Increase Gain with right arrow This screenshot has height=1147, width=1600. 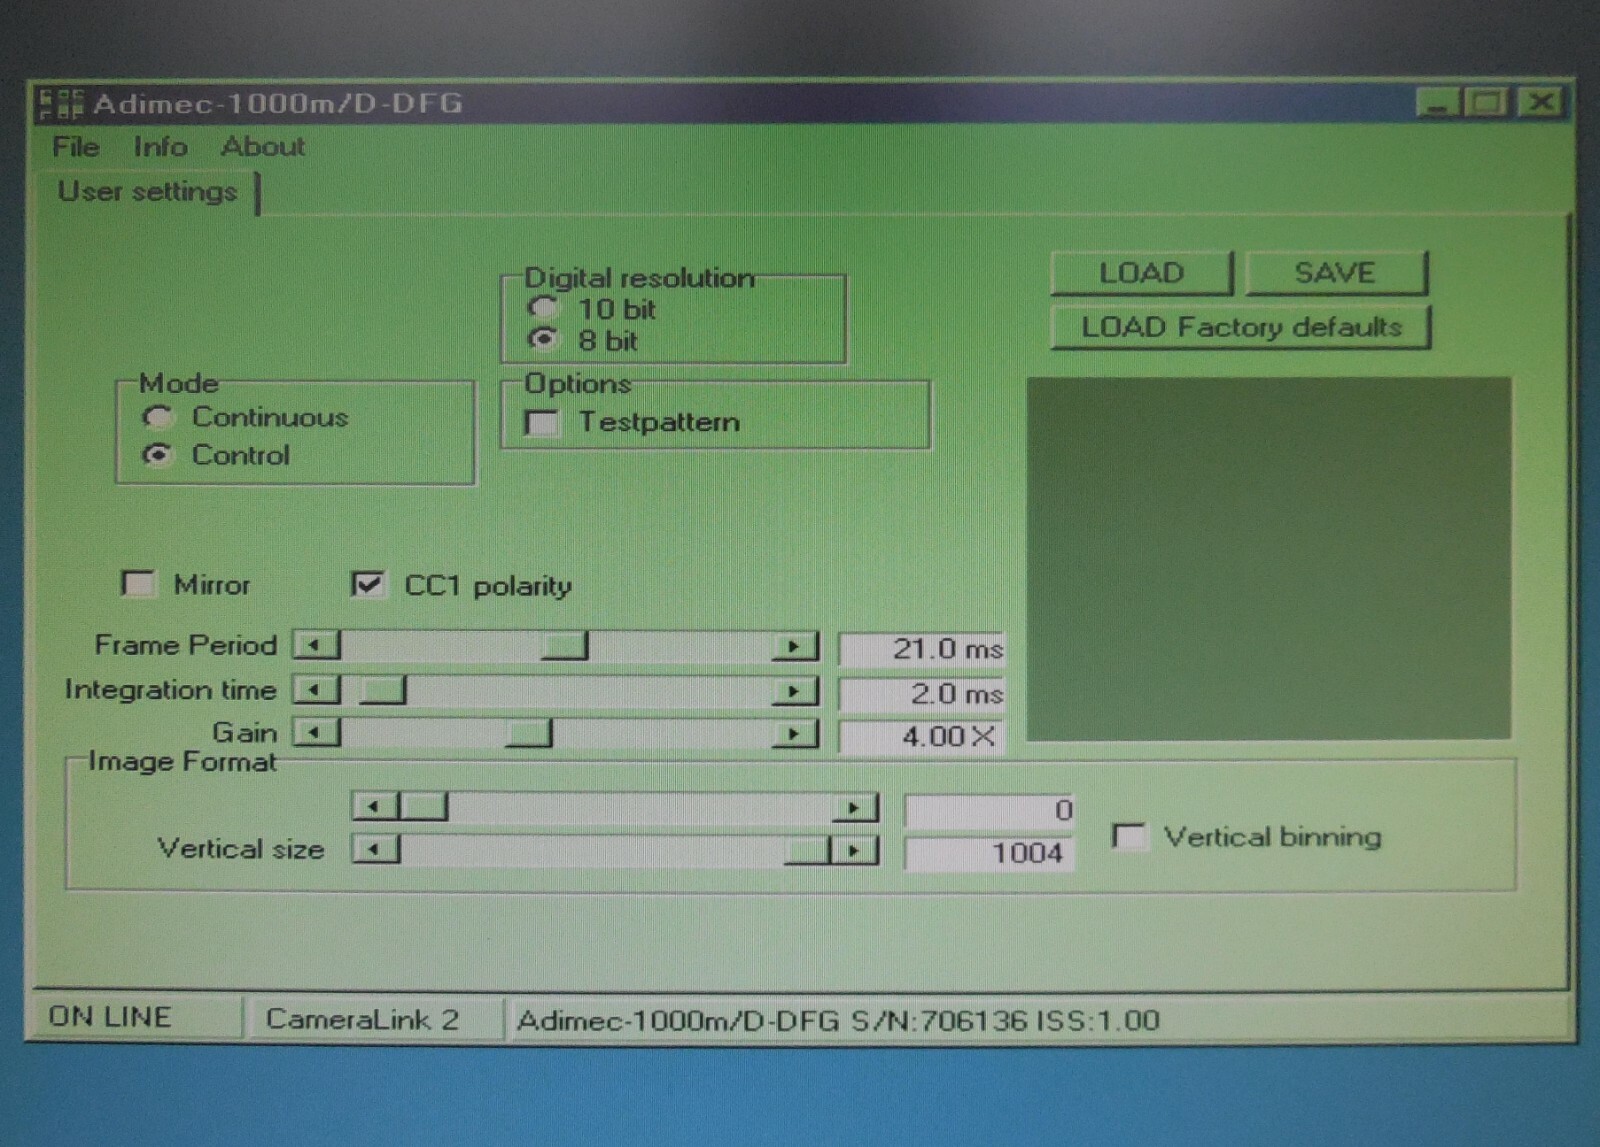click(795, 734)
